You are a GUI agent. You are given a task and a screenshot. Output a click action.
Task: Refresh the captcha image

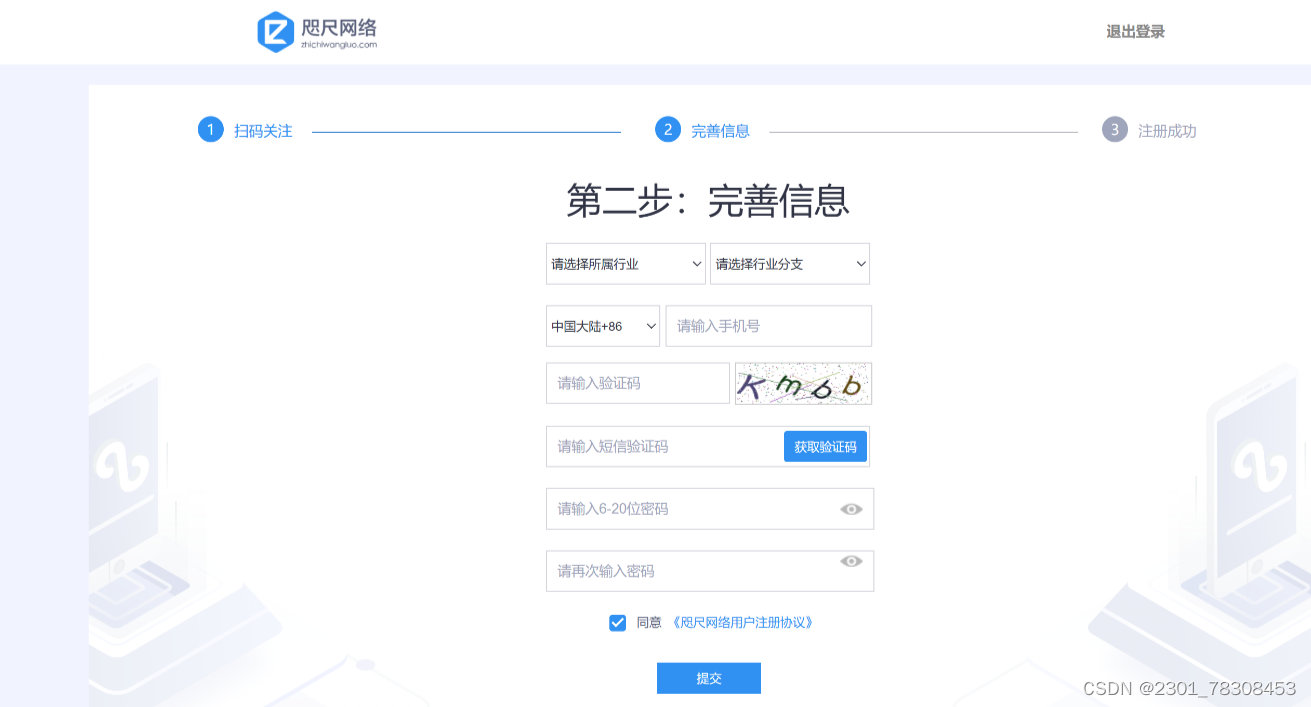[x=803, y=384]
